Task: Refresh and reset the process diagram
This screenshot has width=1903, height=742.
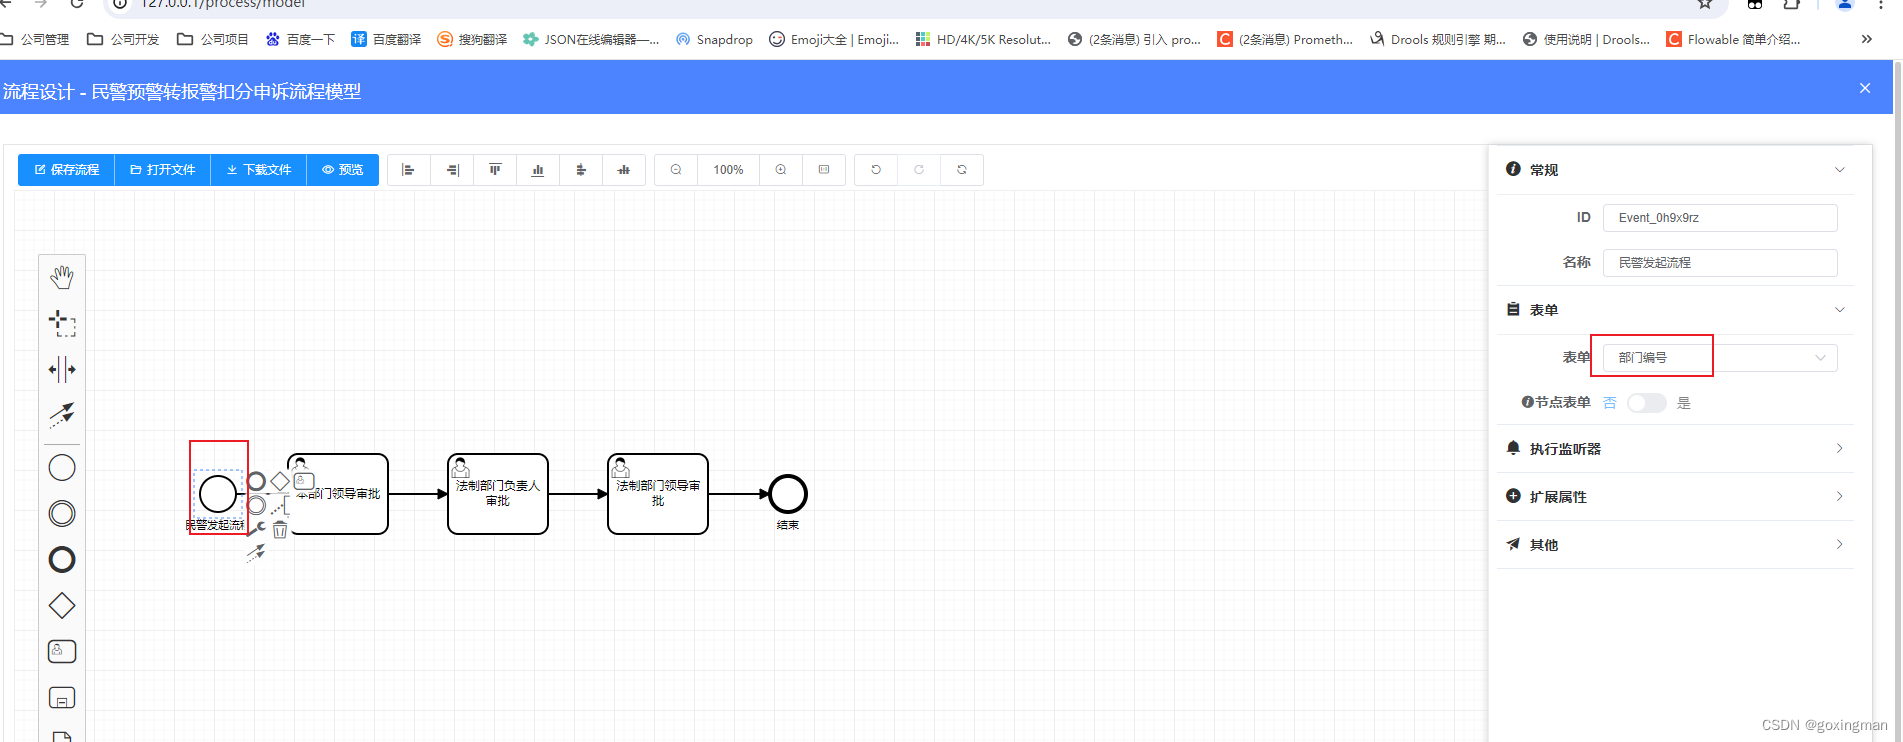Action: (962, 170)
